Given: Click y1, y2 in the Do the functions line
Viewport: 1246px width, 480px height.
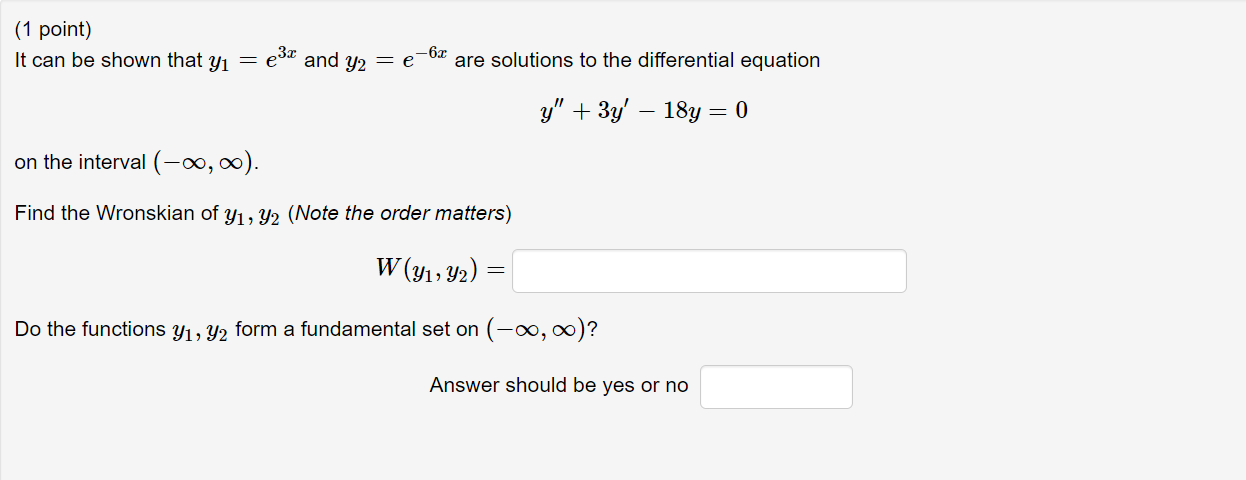Looking at the screenshot, I should pyautogui.click(x=200, y=331).
